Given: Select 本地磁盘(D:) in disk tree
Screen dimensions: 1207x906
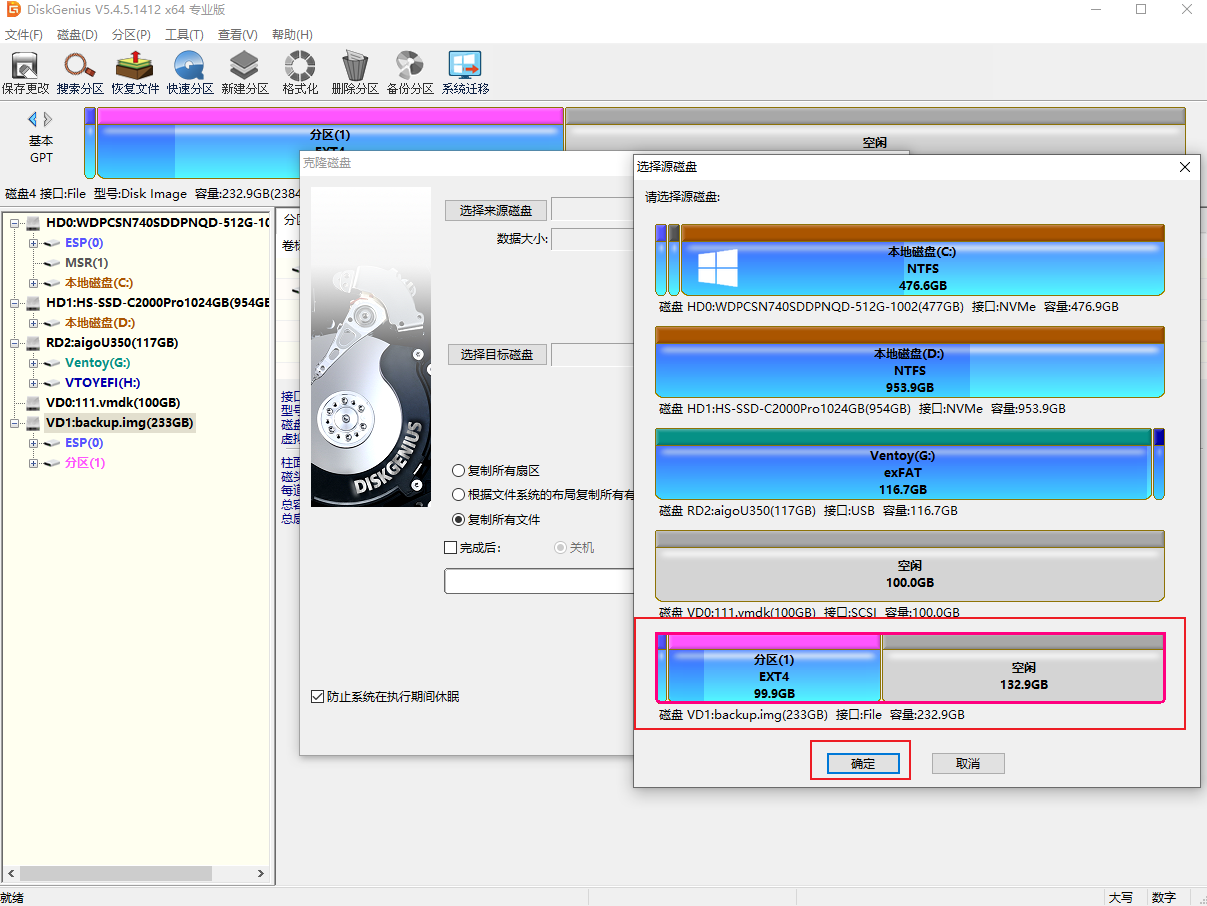Looking at the screenshot, I should point(100,323).
